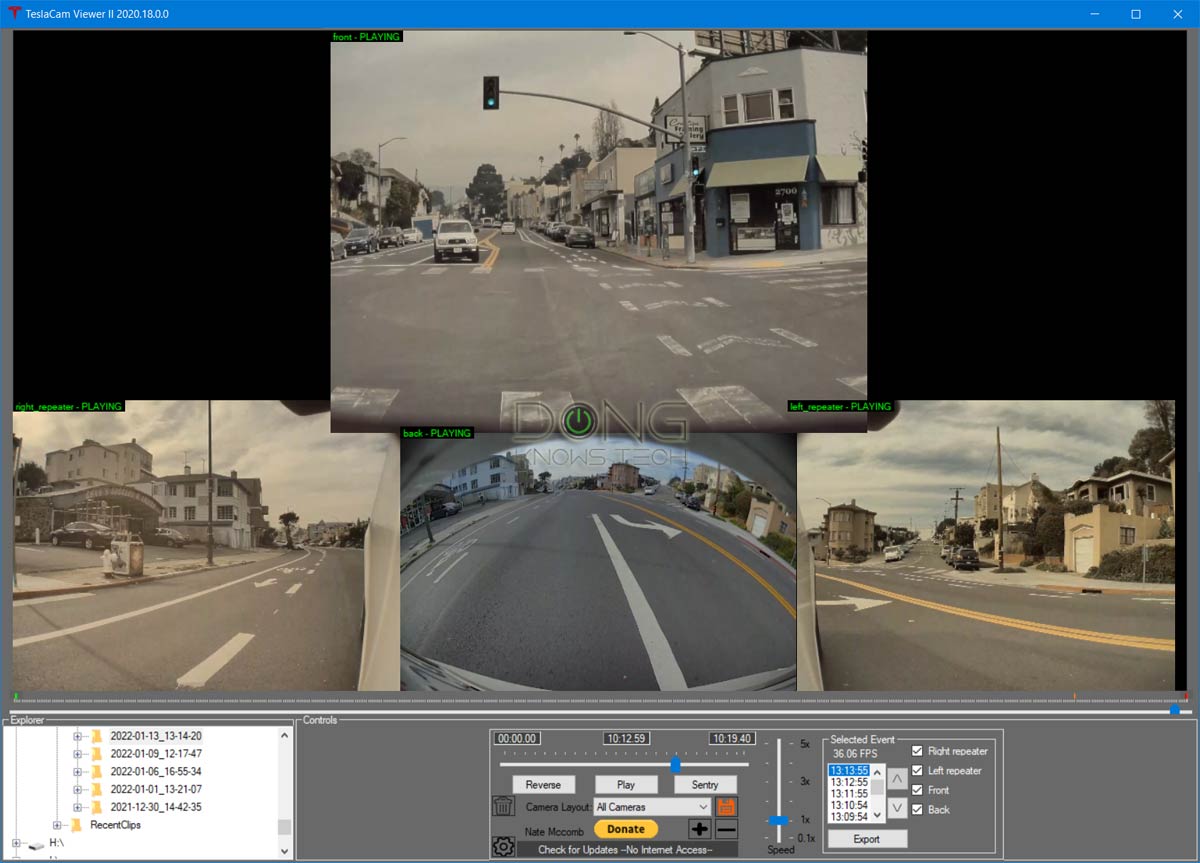The width and height of the screenshot is (1200, 863).
Task: Select event 13:13:55 in the list
Action: pos(849,770)
